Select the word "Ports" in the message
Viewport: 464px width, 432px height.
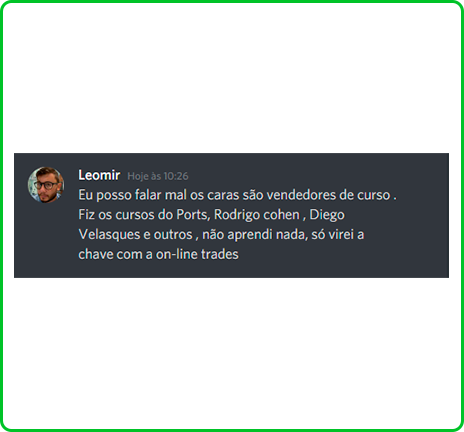click(x=193, y=215)
